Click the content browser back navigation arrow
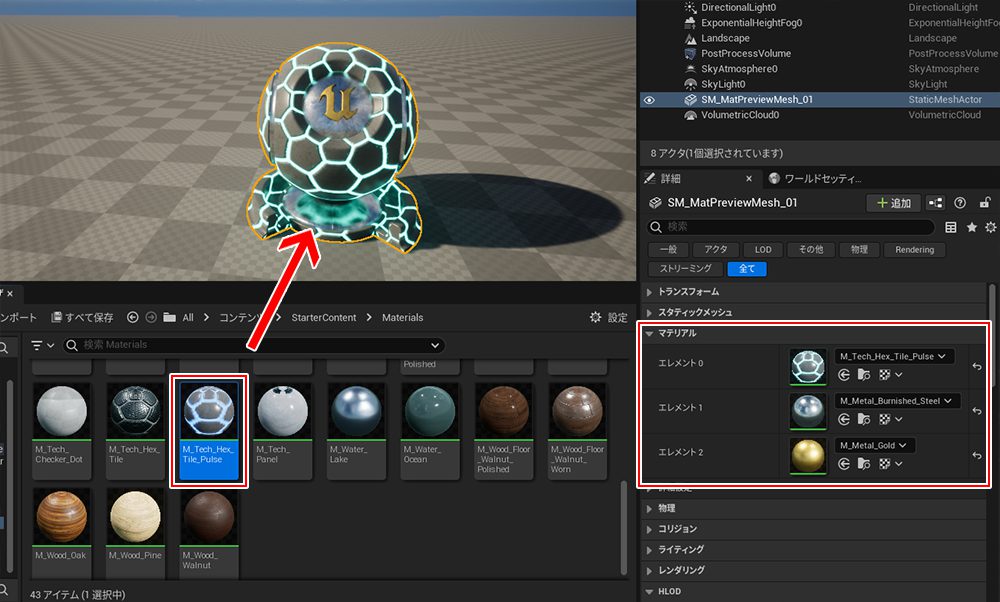 coord(133,317)
